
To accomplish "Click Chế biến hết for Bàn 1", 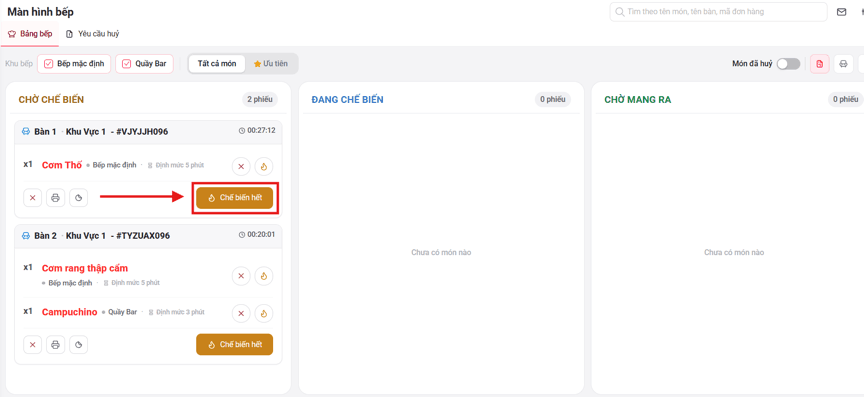I will click(x=234, y=198).
